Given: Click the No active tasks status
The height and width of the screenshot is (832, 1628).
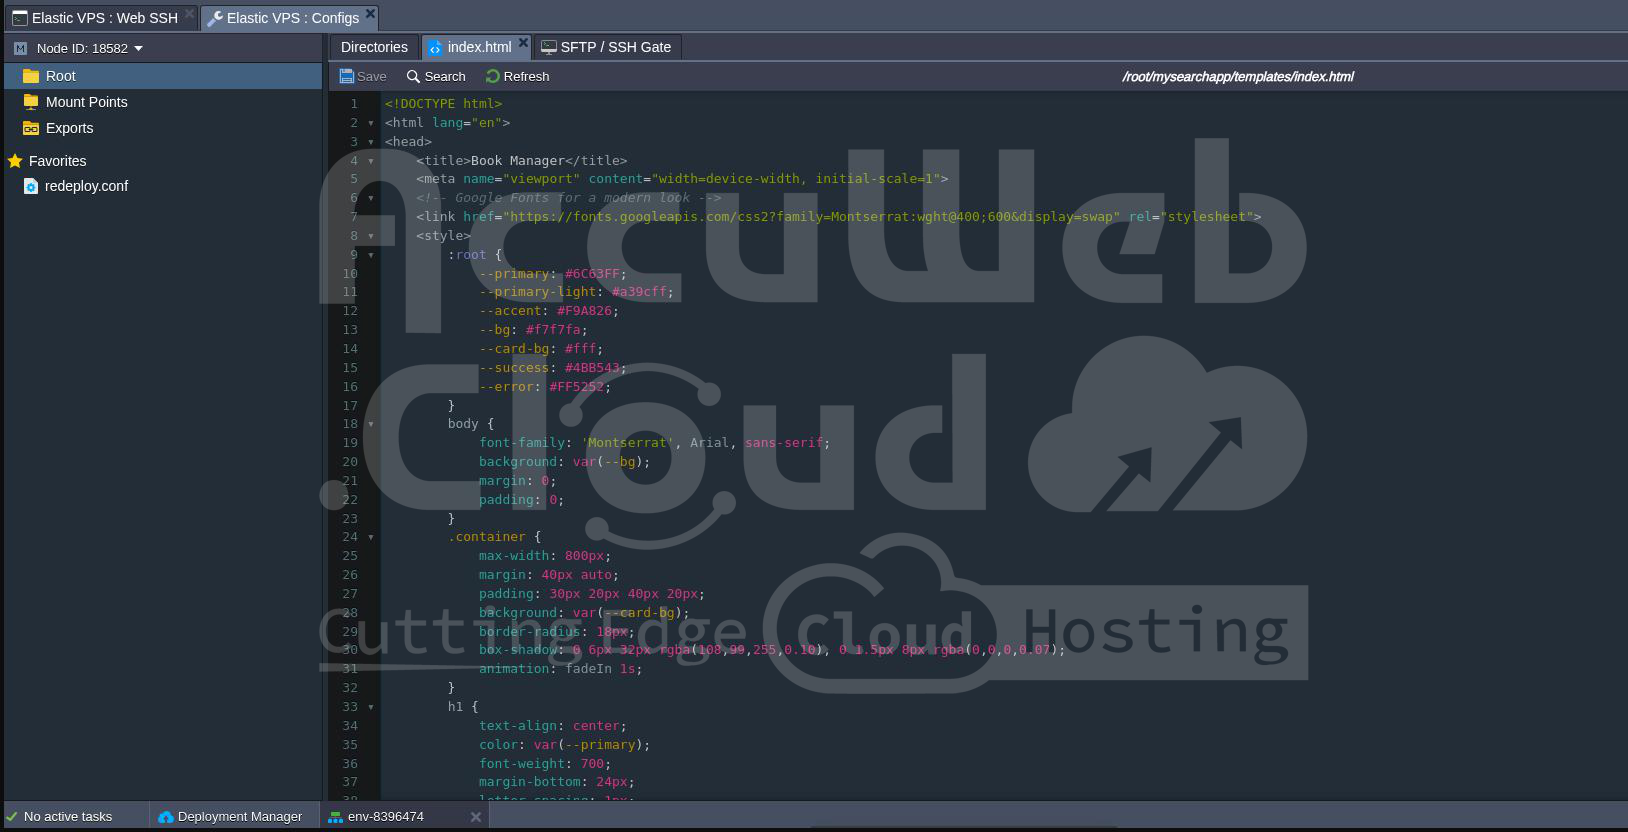Looking at the screenshot, I should [x=67, y=817].
